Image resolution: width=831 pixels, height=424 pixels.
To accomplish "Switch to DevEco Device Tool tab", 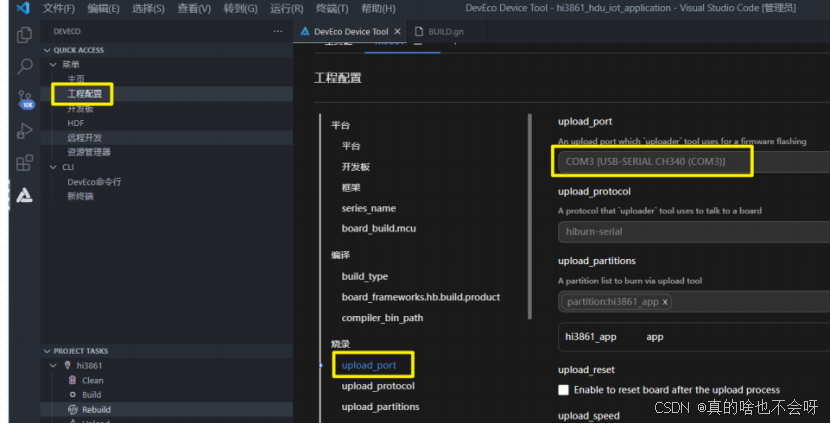I will point(350,32).
